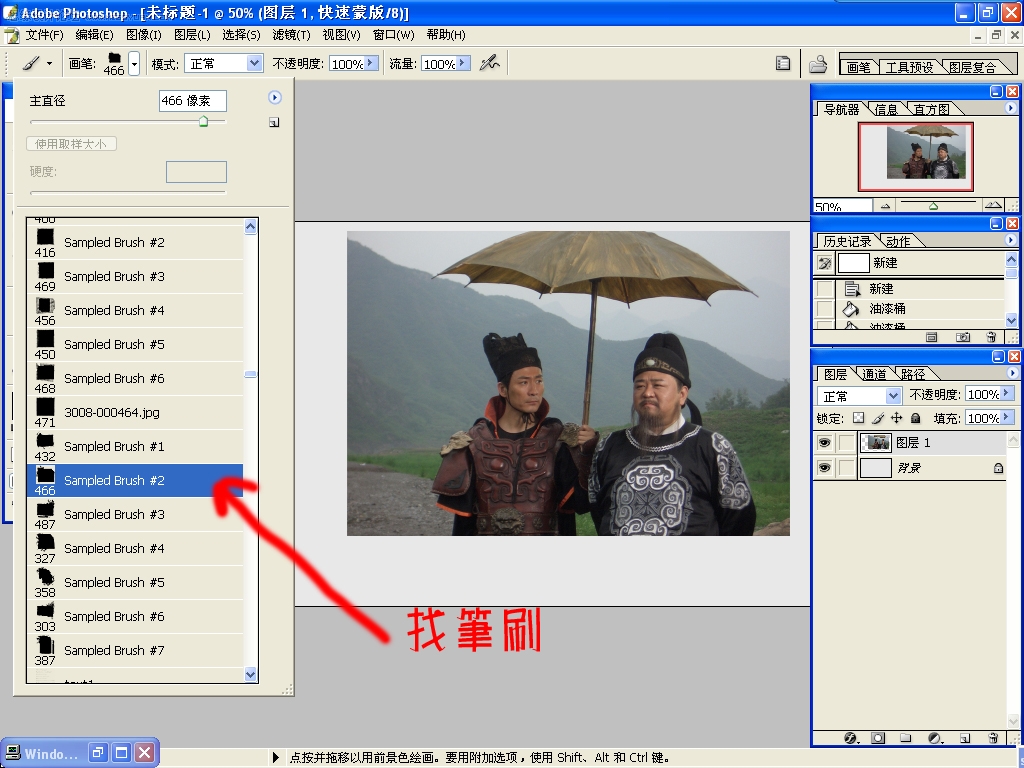This screenshot has height=768, width=1024.
Task: Click the brush list scrollbar thumb
Action: click(251, 375)
